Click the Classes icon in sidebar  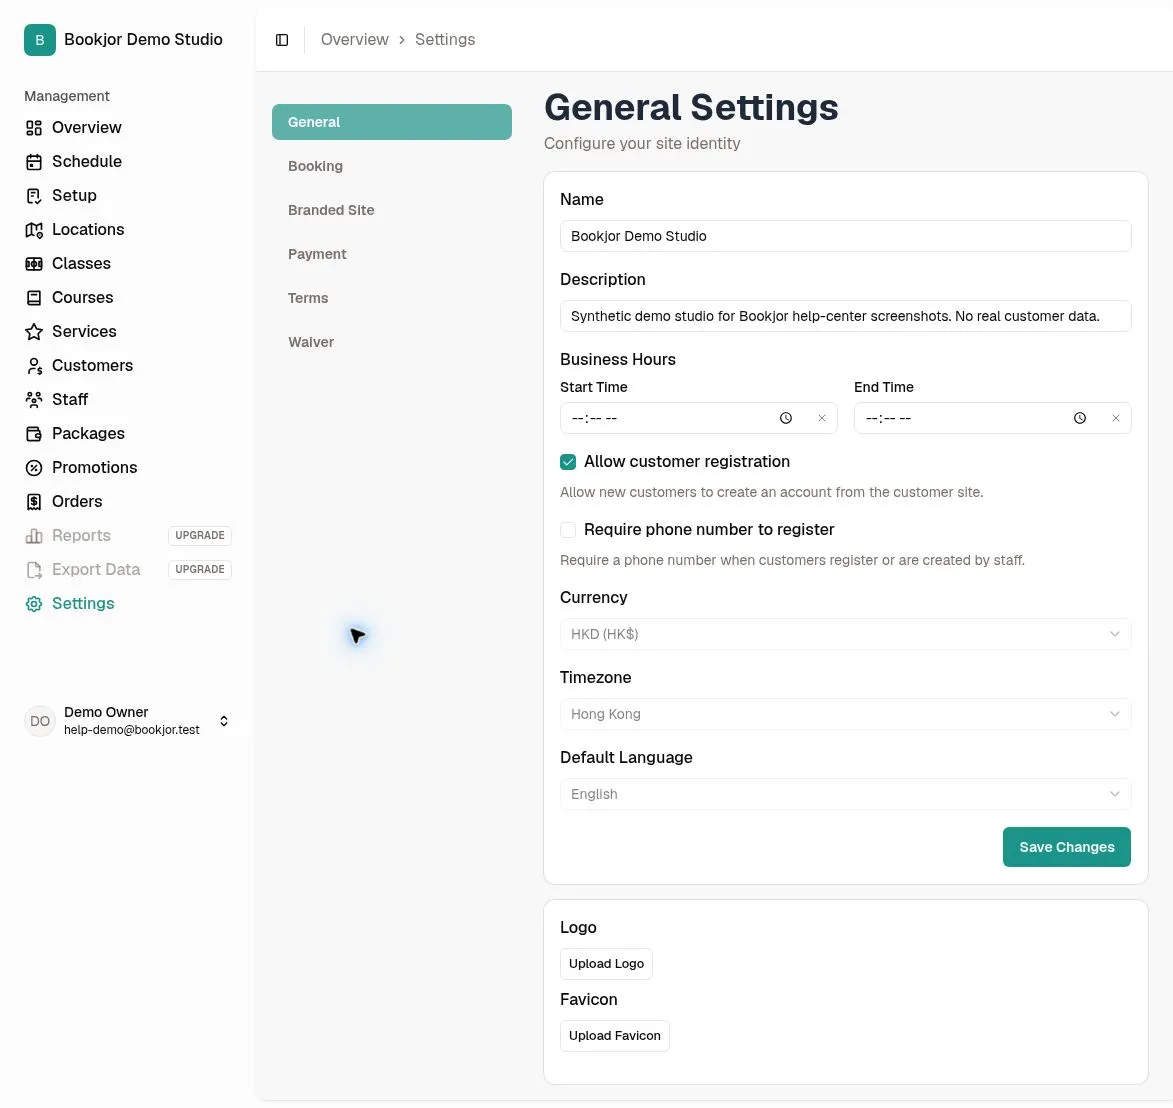point(34,264)
